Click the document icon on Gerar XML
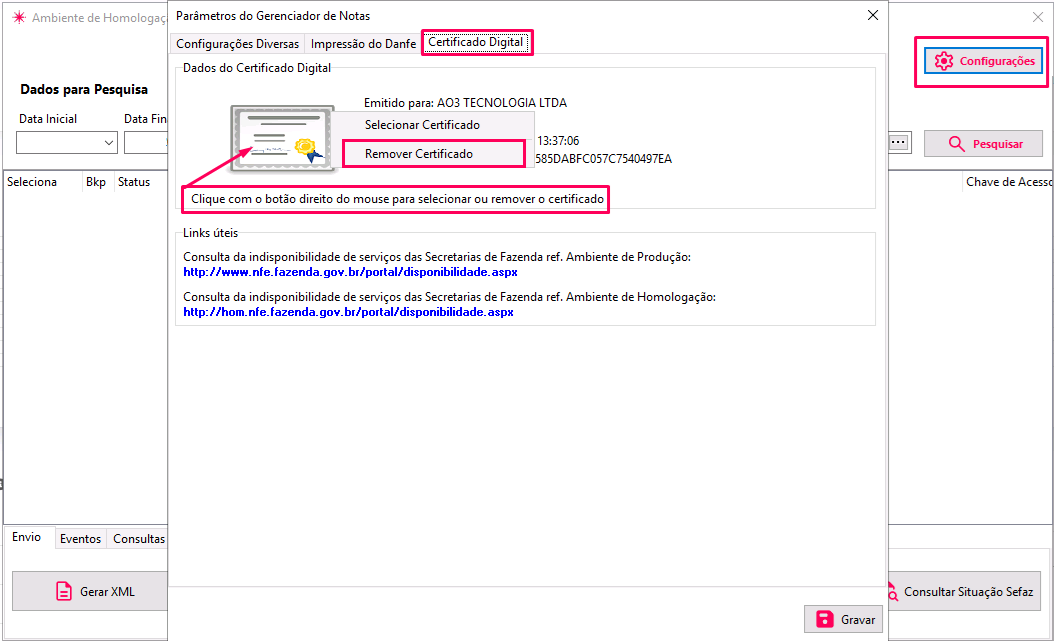 coord(63,591)
